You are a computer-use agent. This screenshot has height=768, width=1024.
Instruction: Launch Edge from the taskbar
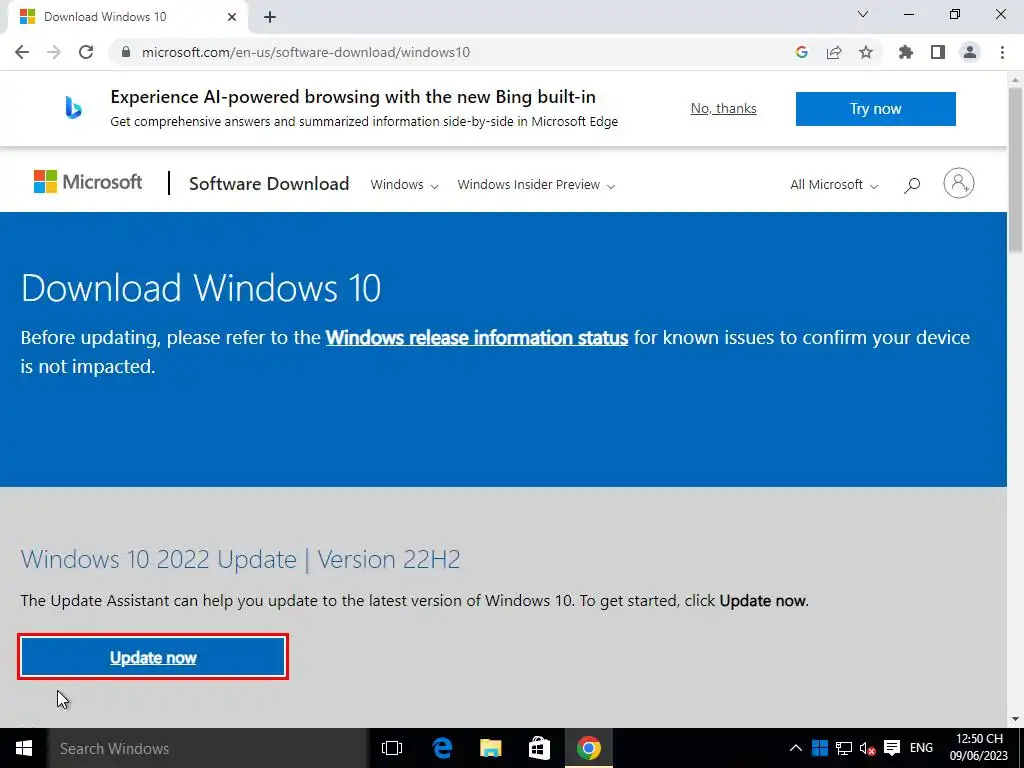pos(442,748)
